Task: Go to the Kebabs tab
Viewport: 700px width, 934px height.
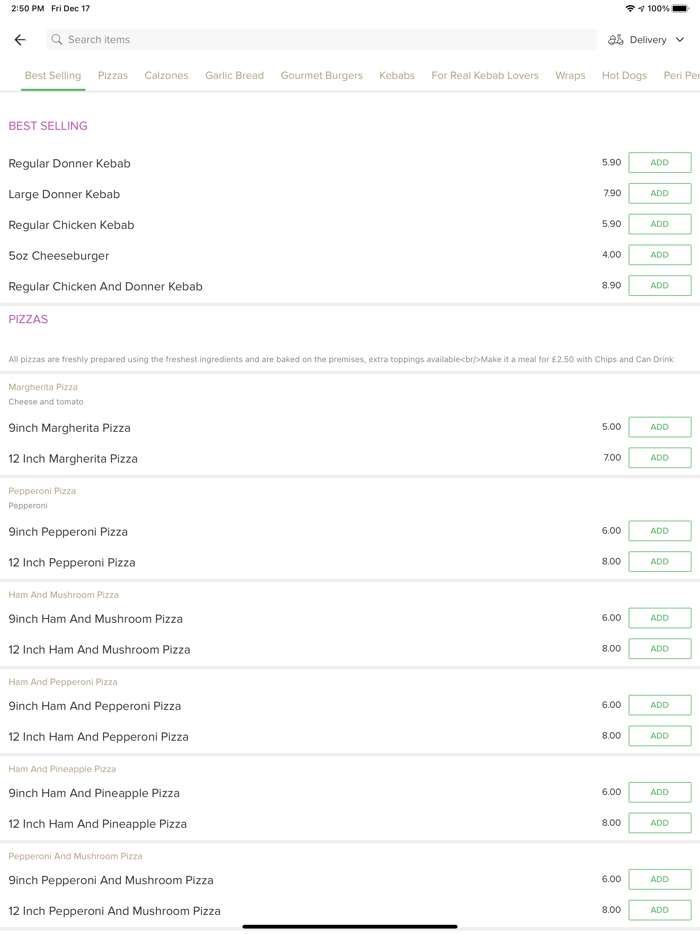Action: (397, 75)
